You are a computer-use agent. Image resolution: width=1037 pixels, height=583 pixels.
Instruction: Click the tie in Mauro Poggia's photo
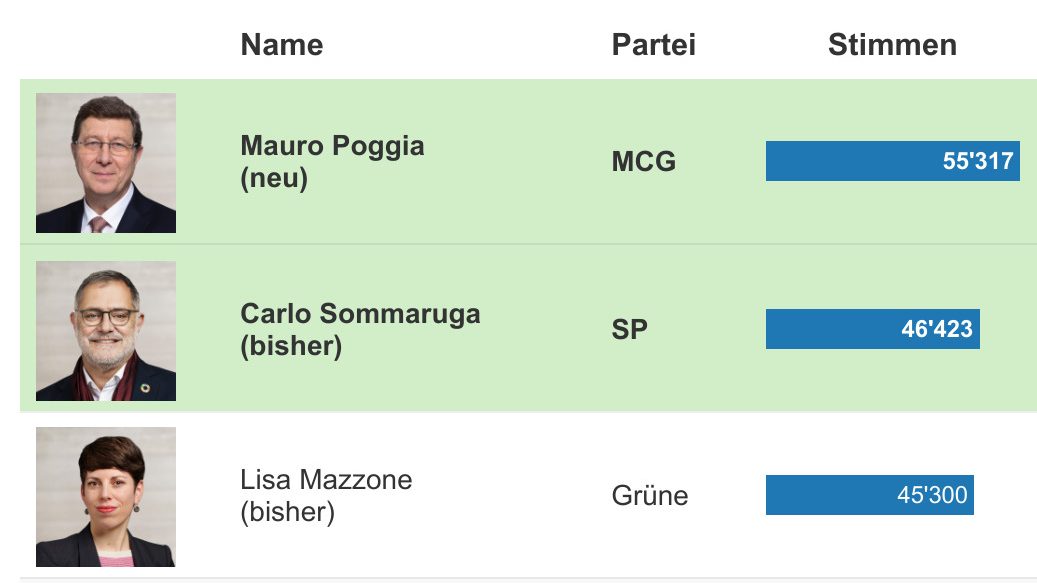tap(98, 223)
